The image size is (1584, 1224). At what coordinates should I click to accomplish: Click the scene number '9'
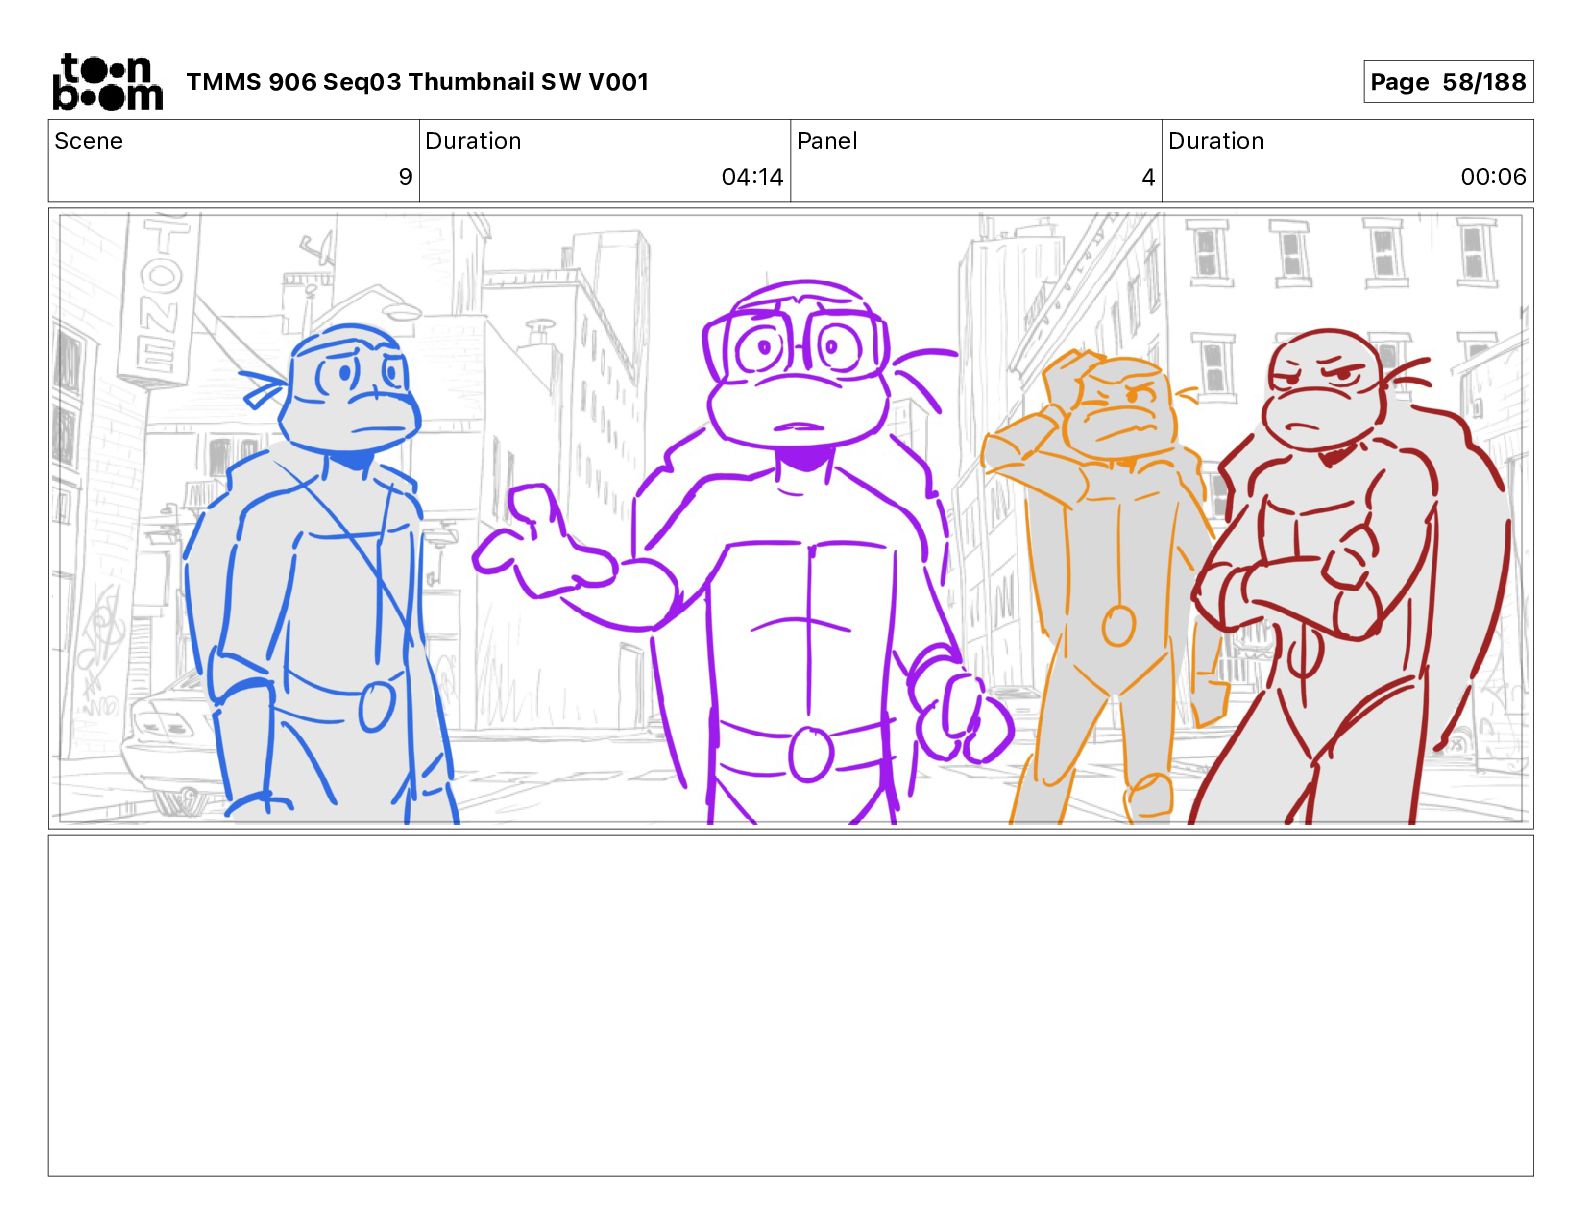pyautogui.click(x=405, y=177)
